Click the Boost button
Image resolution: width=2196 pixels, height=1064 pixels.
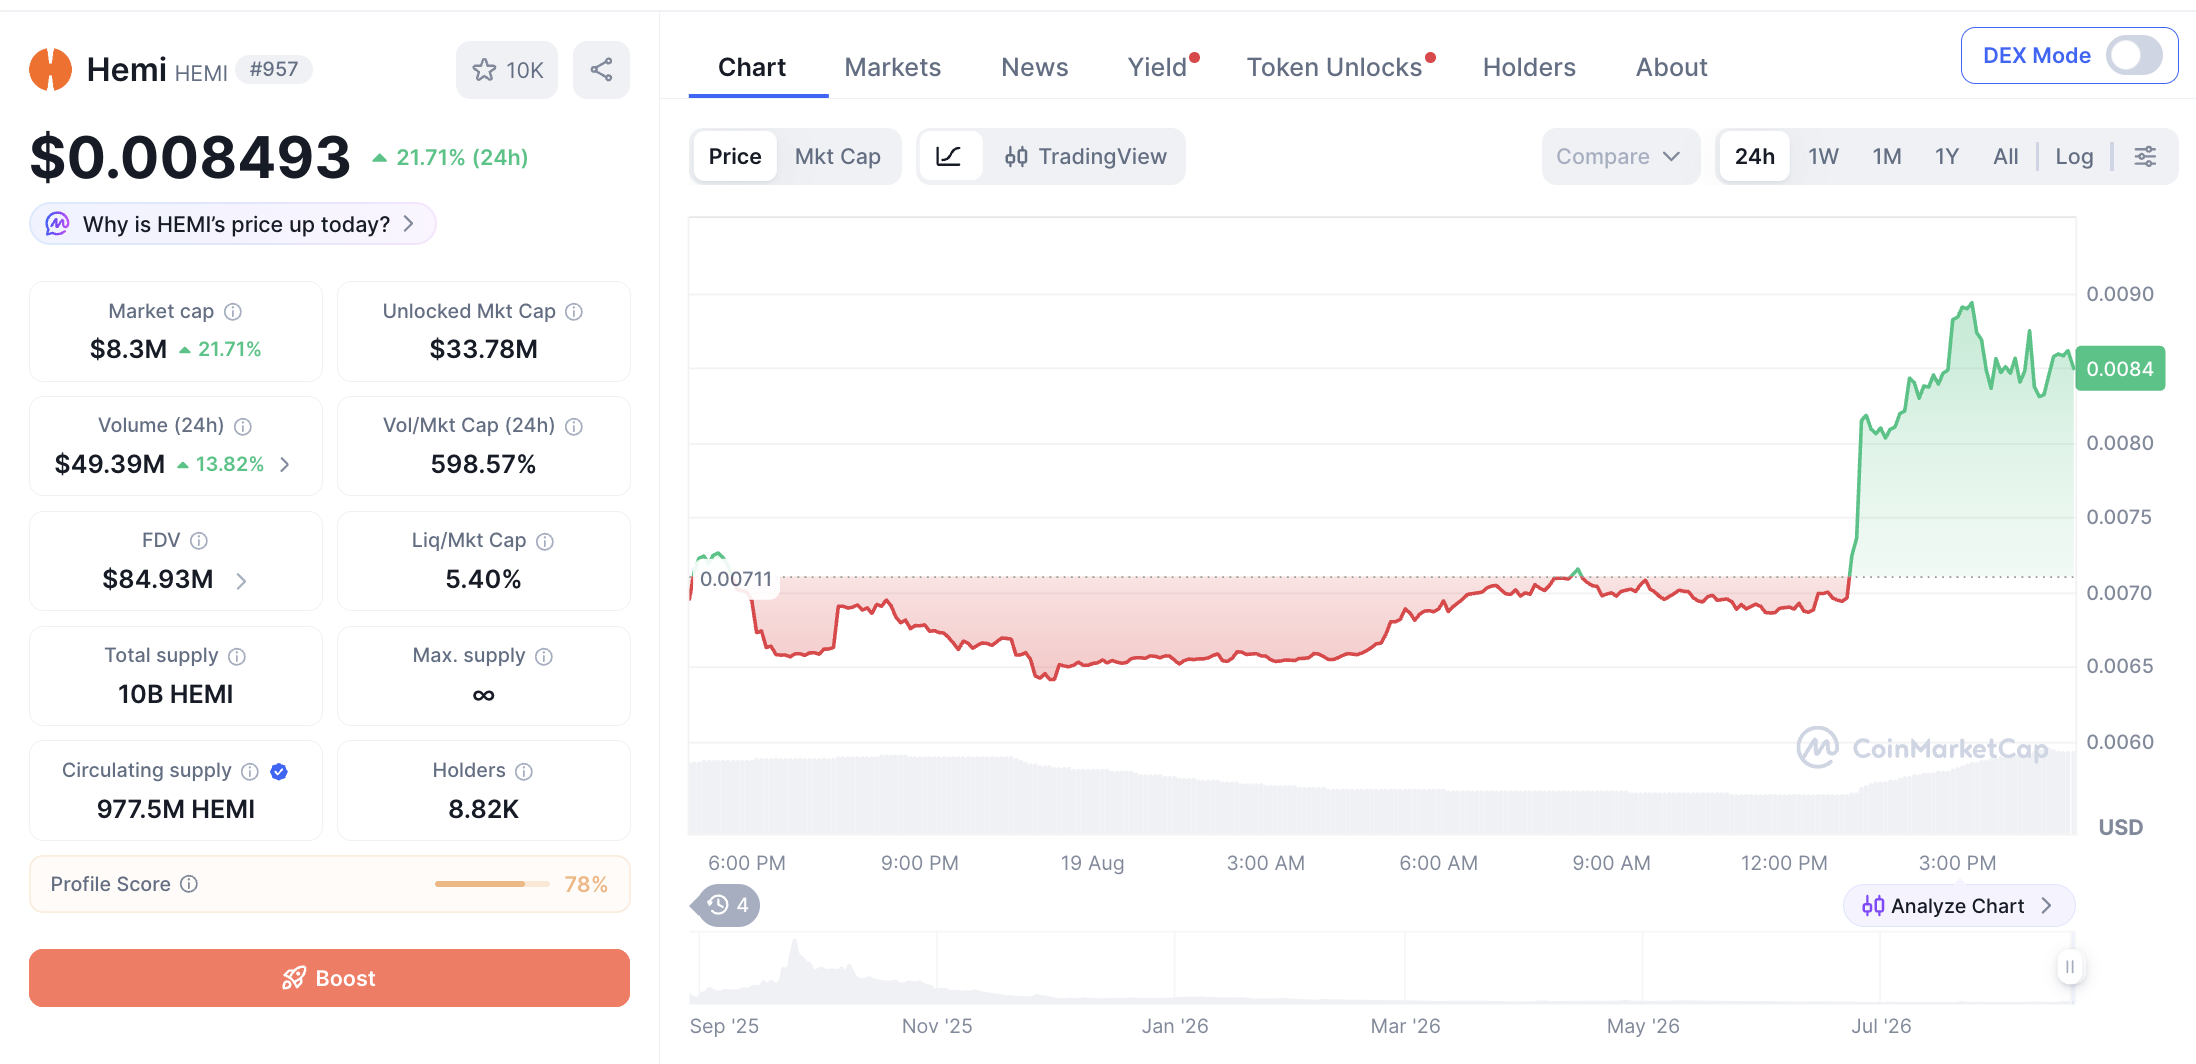click(329, 978)
